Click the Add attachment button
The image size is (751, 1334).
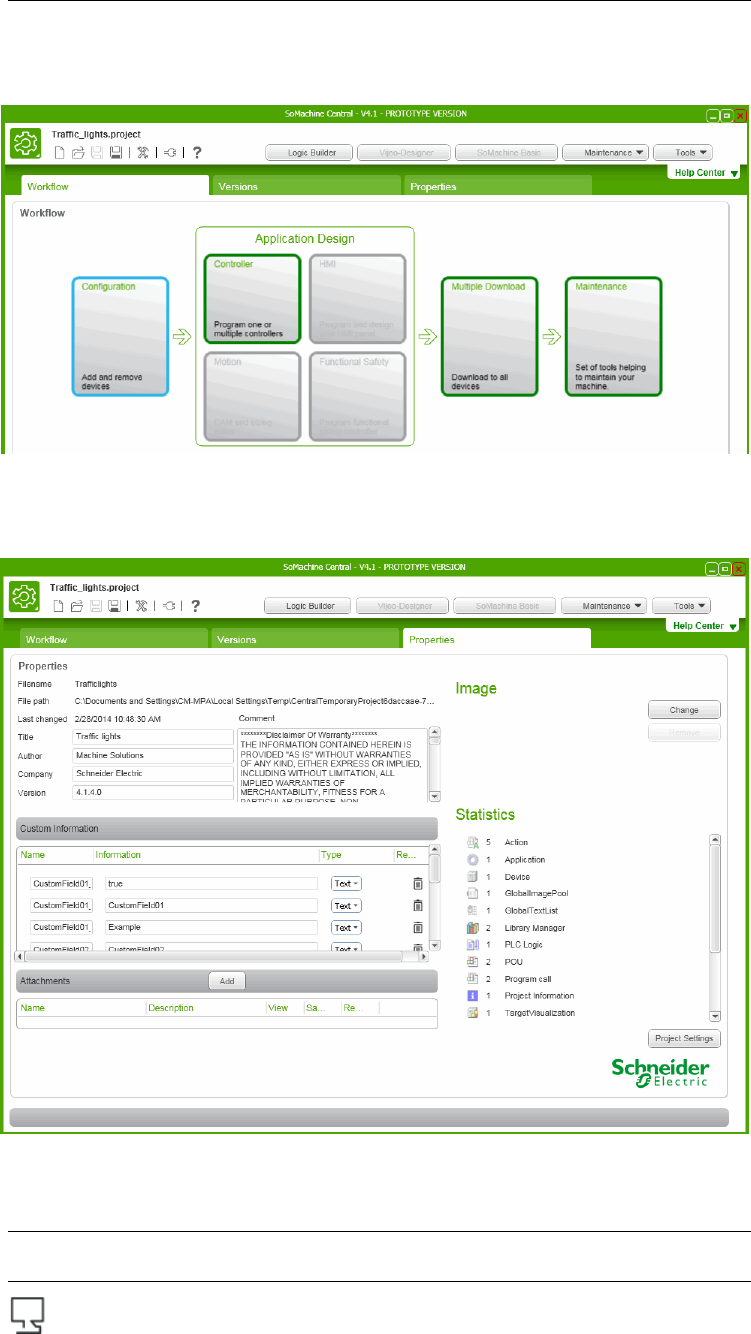[227, 981]
